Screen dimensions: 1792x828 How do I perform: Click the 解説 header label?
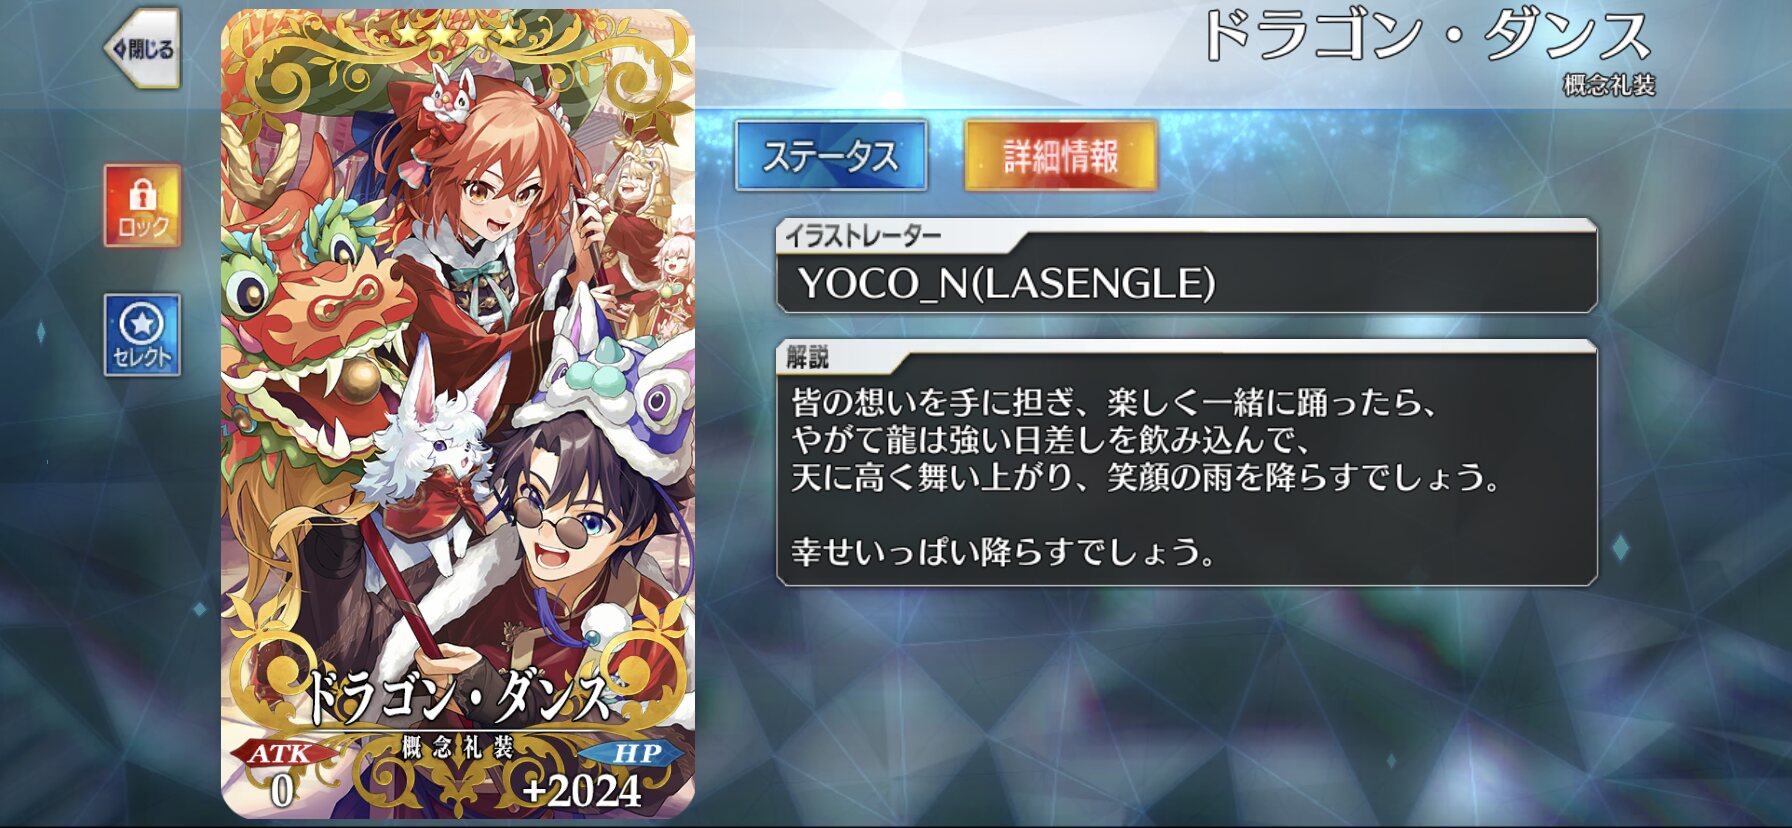coord(807,357)
